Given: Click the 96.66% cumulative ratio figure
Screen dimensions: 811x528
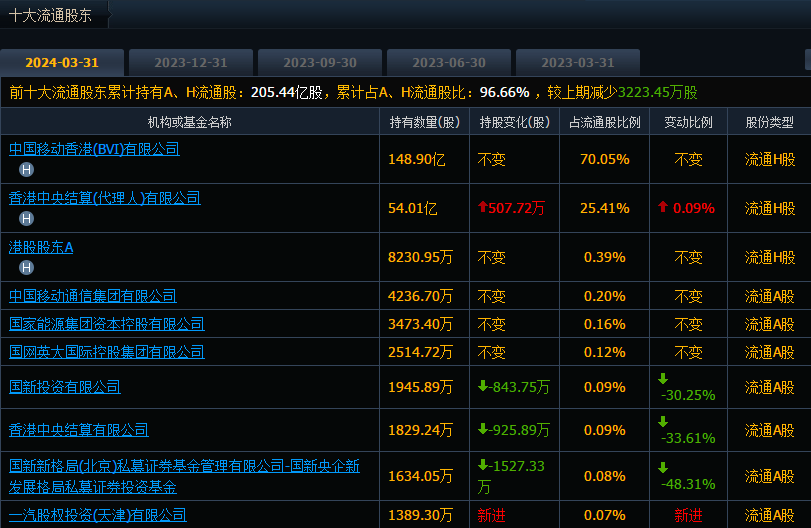Looking at the screenshot, I should 504,93.
